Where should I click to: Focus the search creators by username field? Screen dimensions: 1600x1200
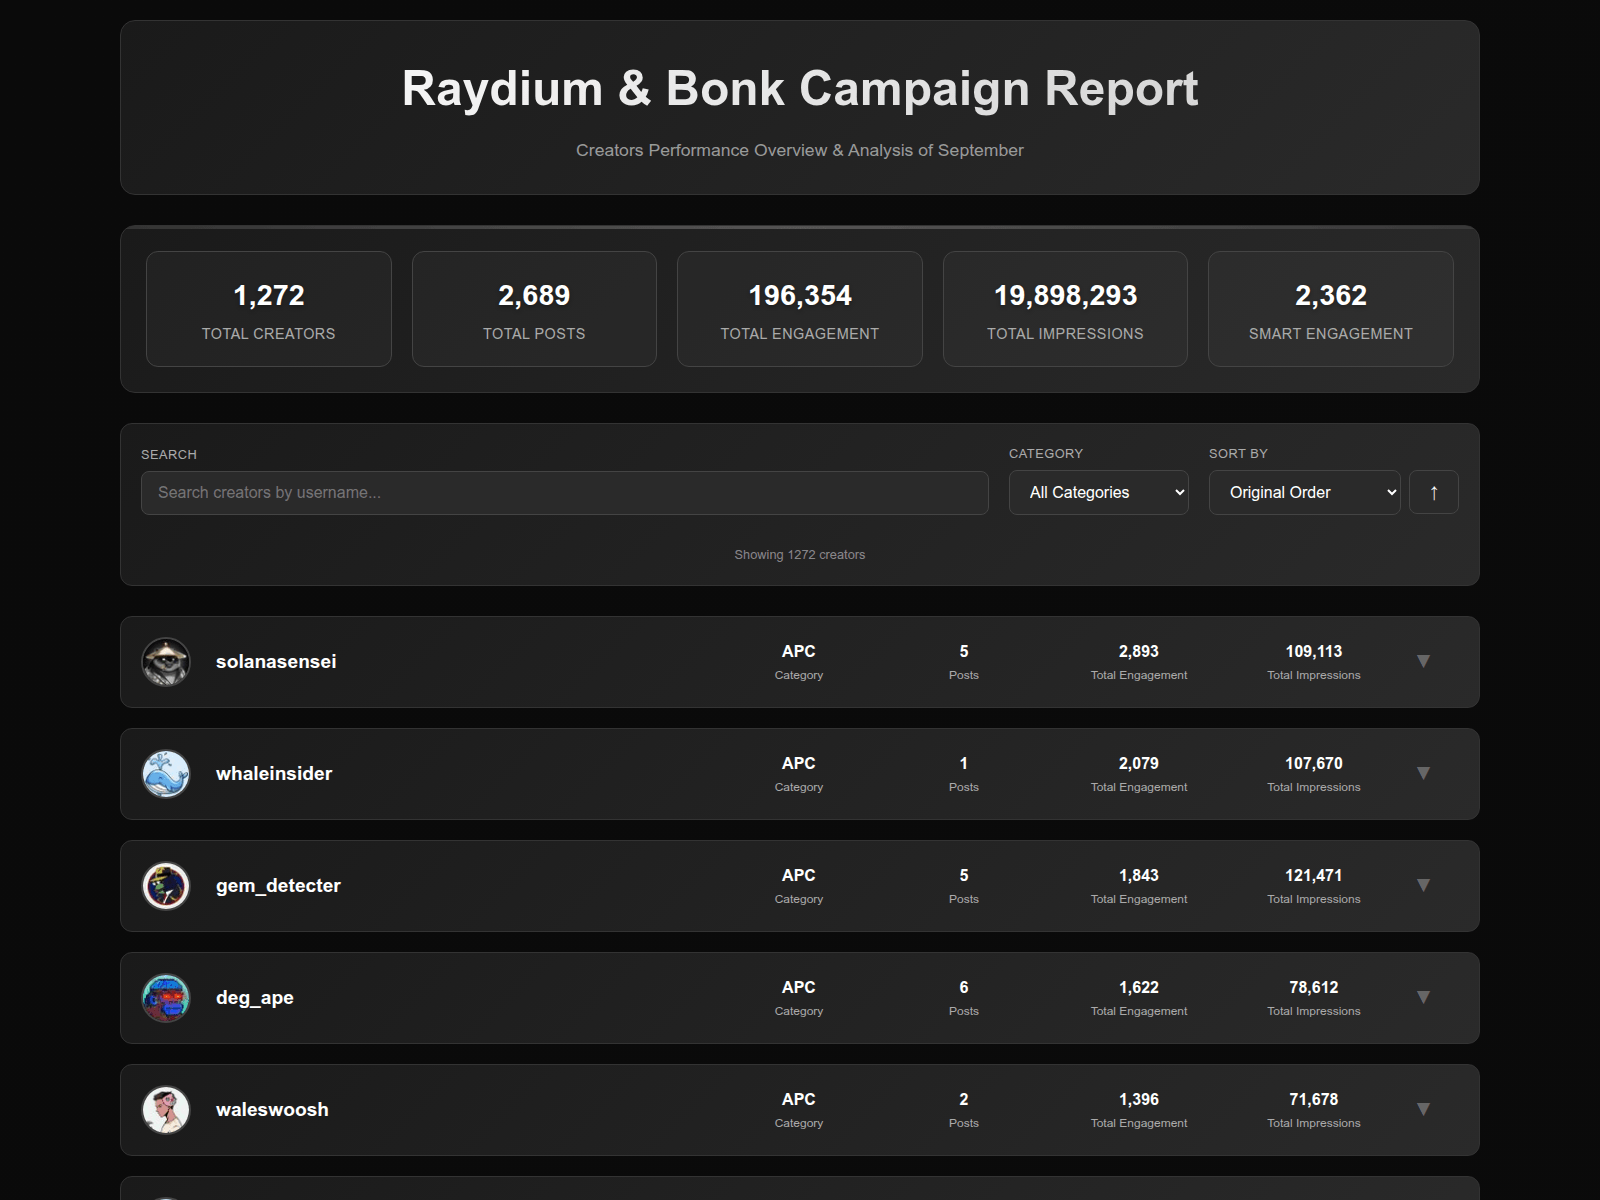click(565, 493)
